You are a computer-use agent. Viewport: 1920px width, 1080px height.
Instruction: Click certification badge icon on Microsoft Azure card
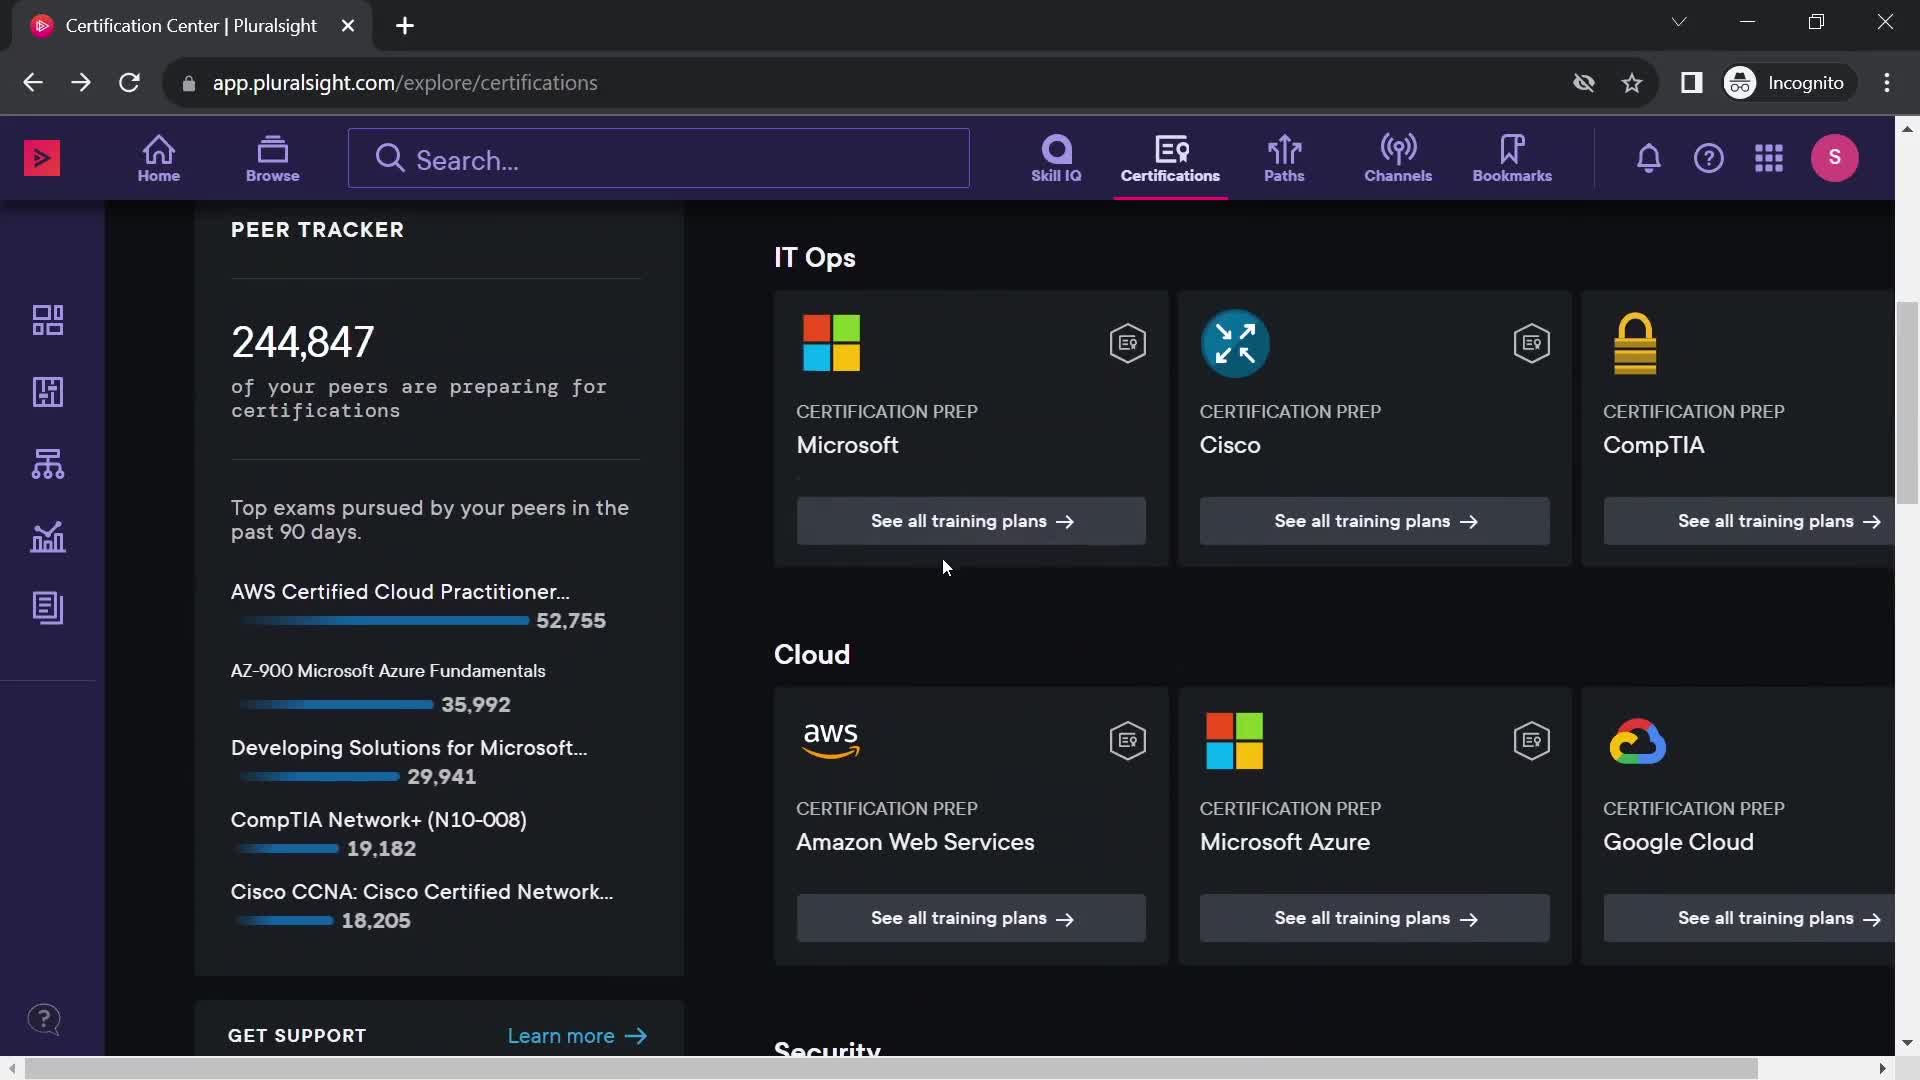click(1531, 741)
